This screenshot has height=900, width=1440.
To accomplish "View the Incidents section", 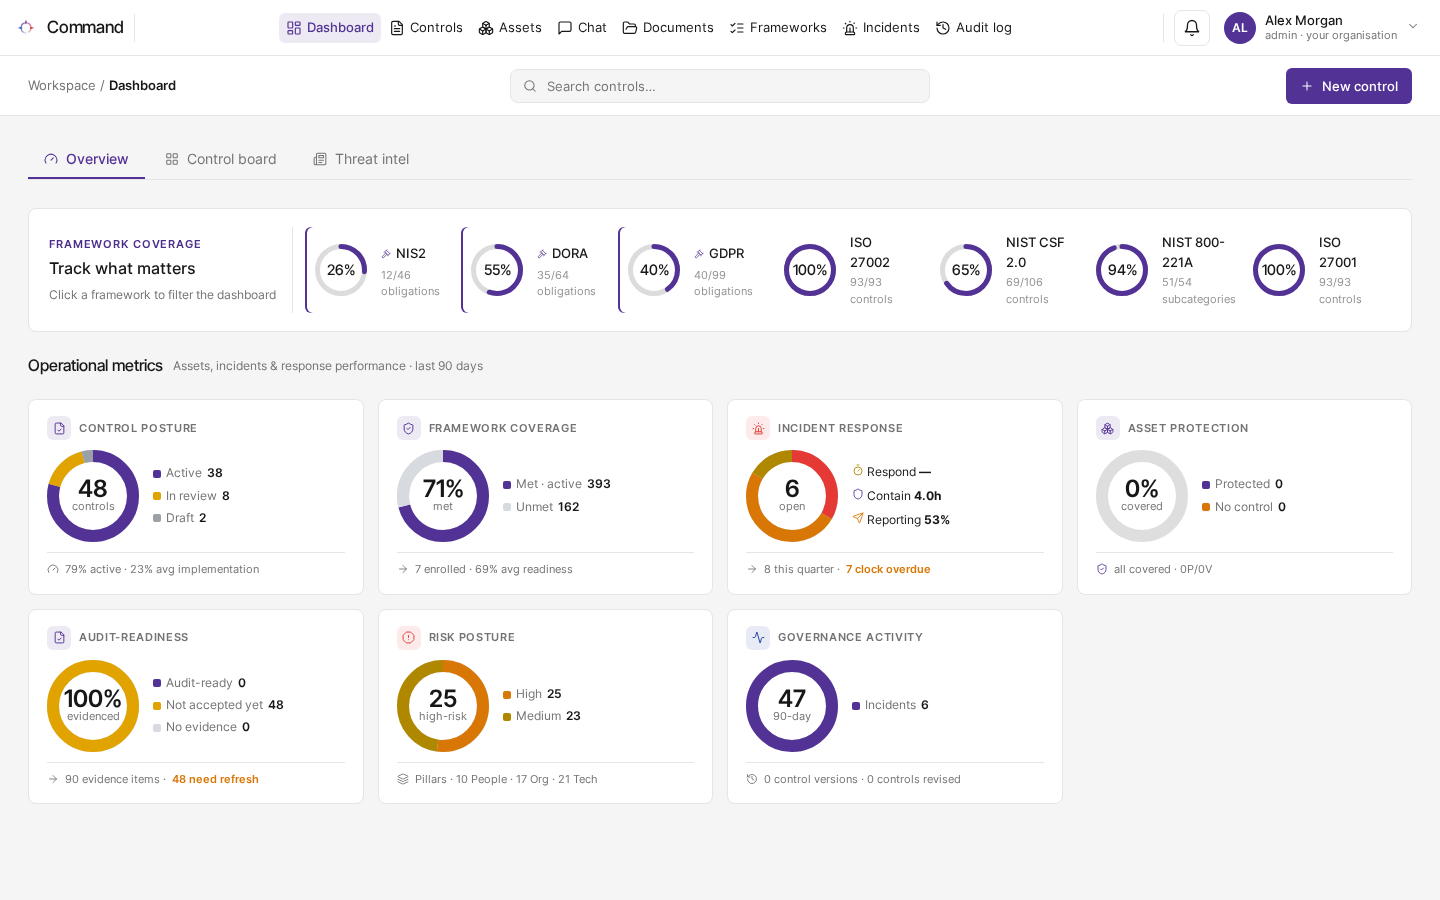I will pyautogui.click(x=881, y=28).
